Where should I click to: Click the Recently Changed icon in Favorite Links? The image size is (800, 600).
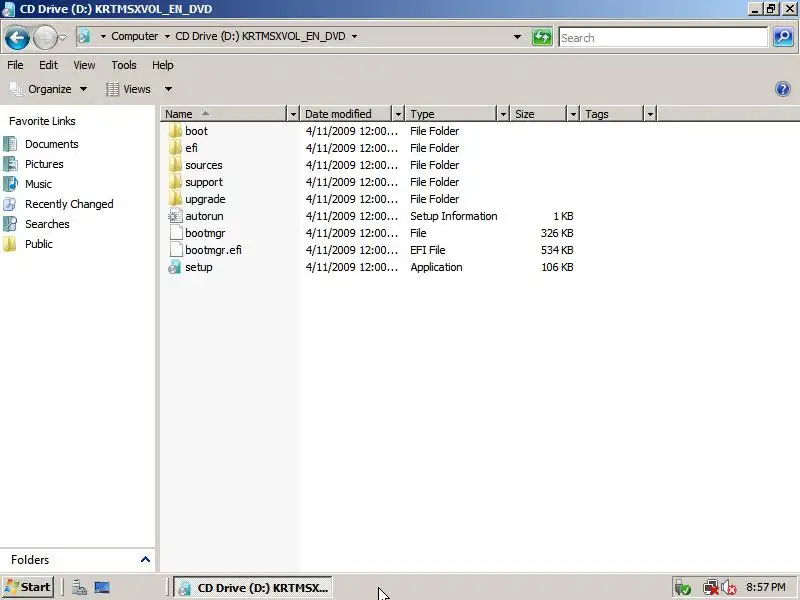pyautogui.click(x=10, y=204)
